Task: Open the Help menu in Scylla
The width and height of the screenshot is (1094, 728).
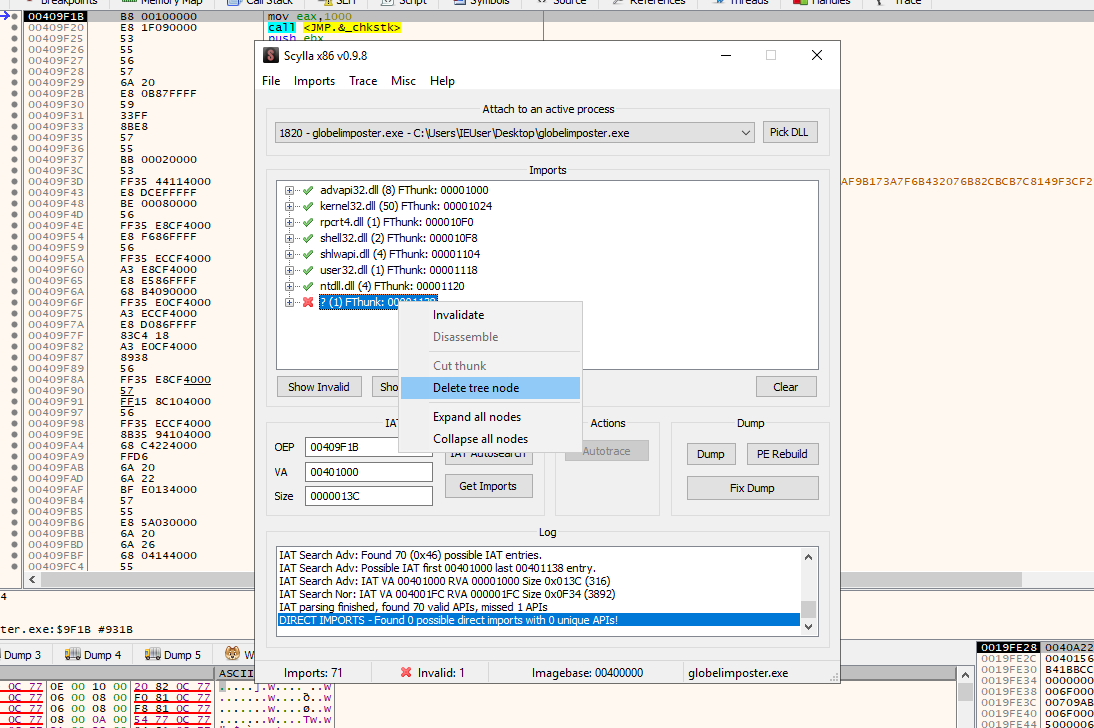Action: pyautogui.click(x=442, y=81)
